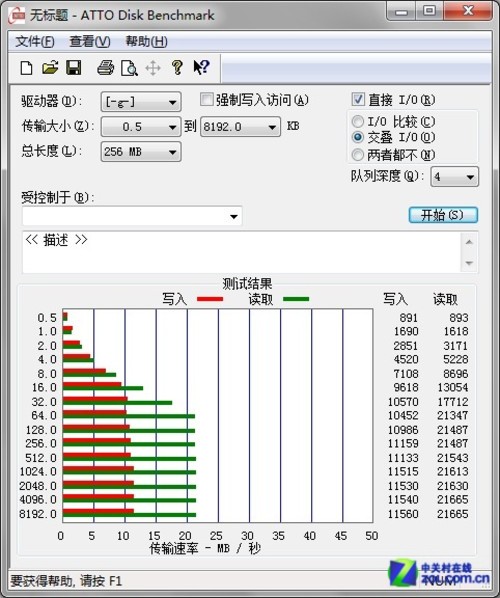Close the ATTO Disk Benchmark window
Image resolution: width=500 pixels, height=598 pixels.
click(x=468, y=11)
